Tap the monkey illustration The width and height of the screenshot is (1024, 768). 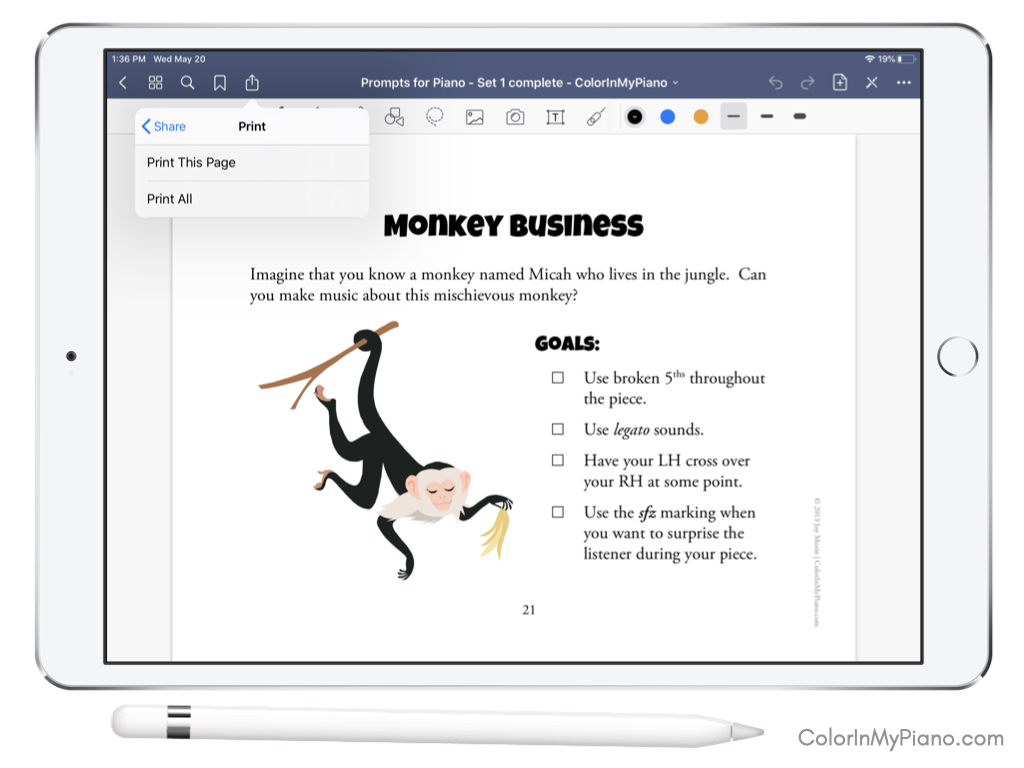(x=385, y=451)
